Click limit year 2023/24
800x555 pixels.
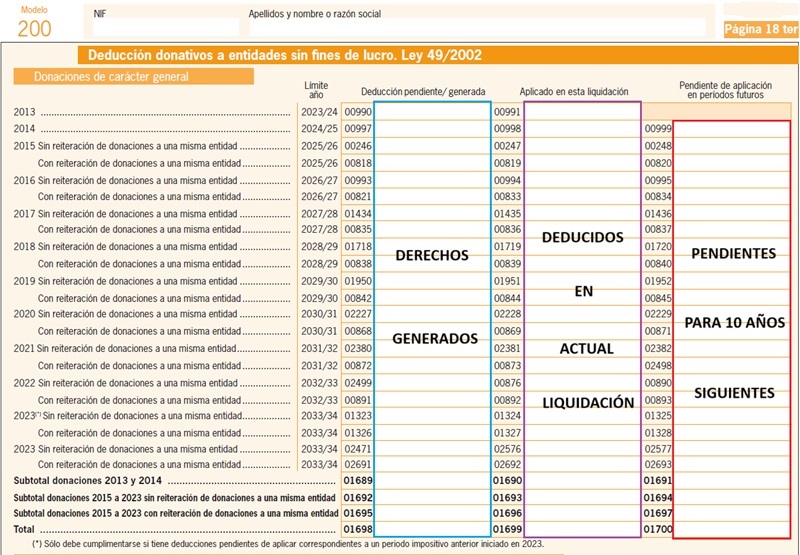[x=319, y=112]
